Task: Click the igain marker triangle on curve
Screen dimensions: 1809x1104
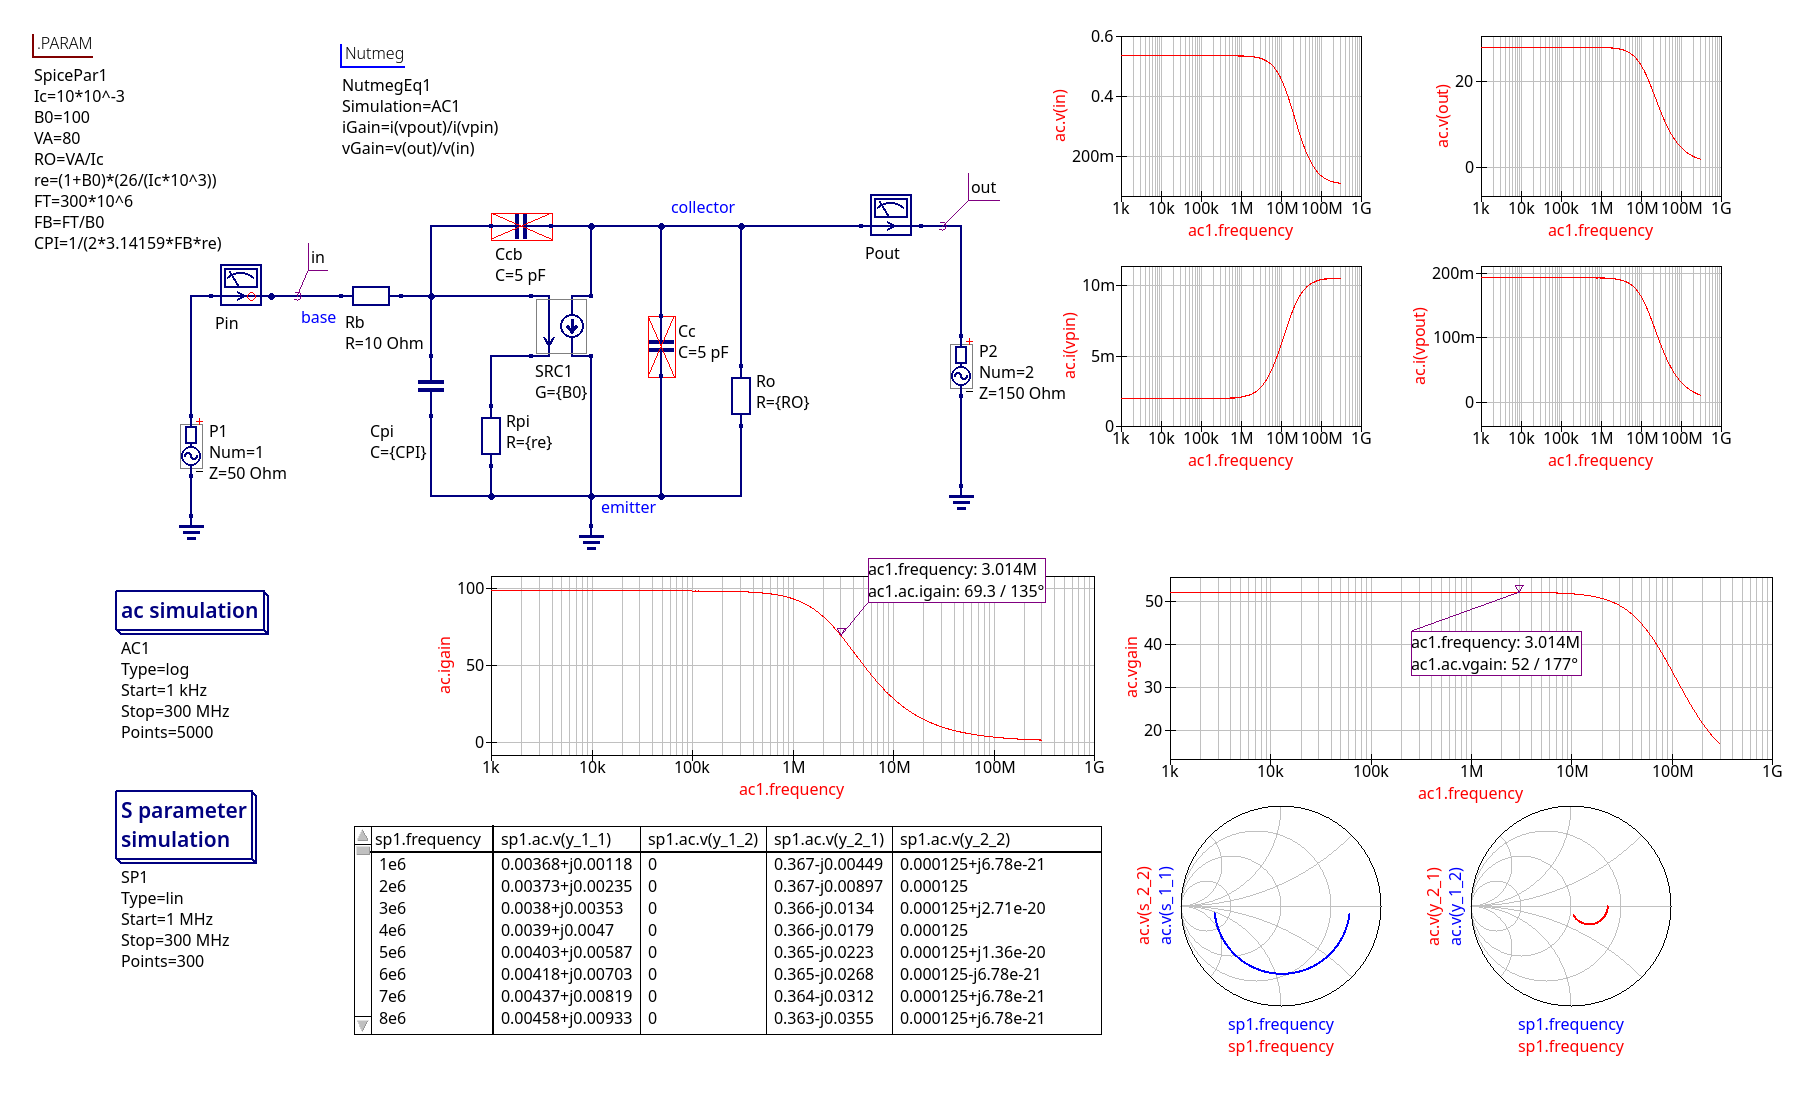Action: tap(842, 632)
